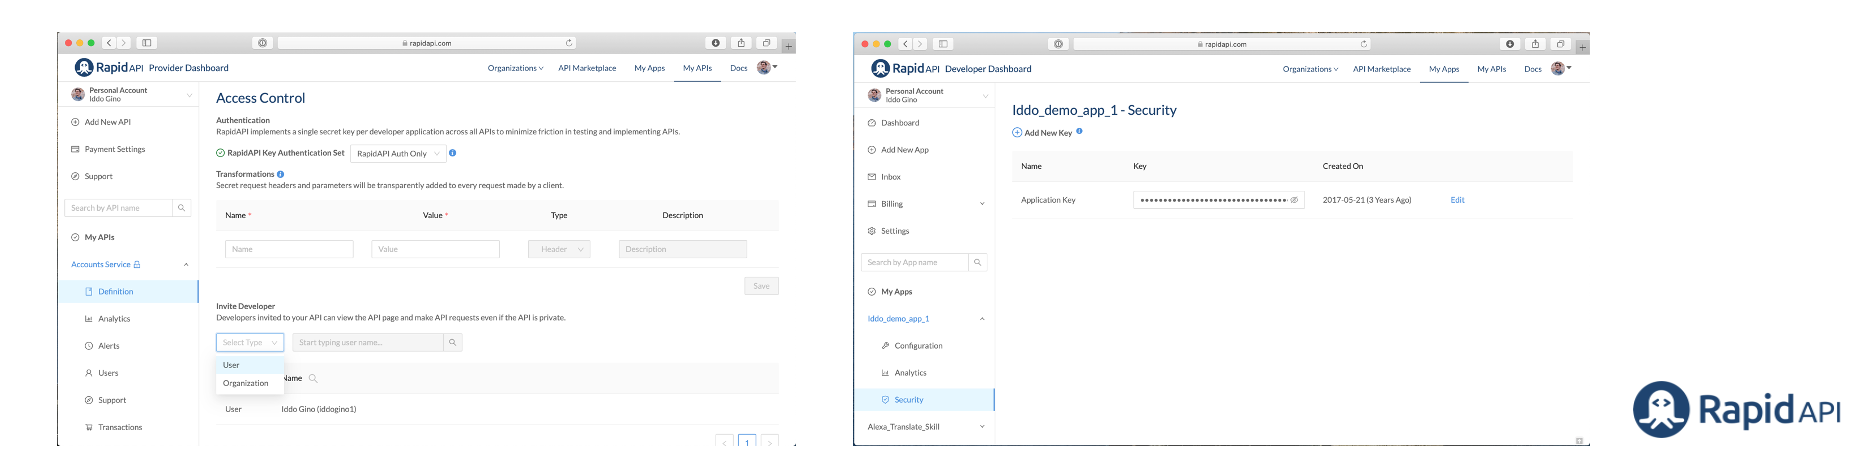This screenshot has height=472, width=1854.
Task: Open Docs in Provider Dashboard header
Action: coord(739,68)
